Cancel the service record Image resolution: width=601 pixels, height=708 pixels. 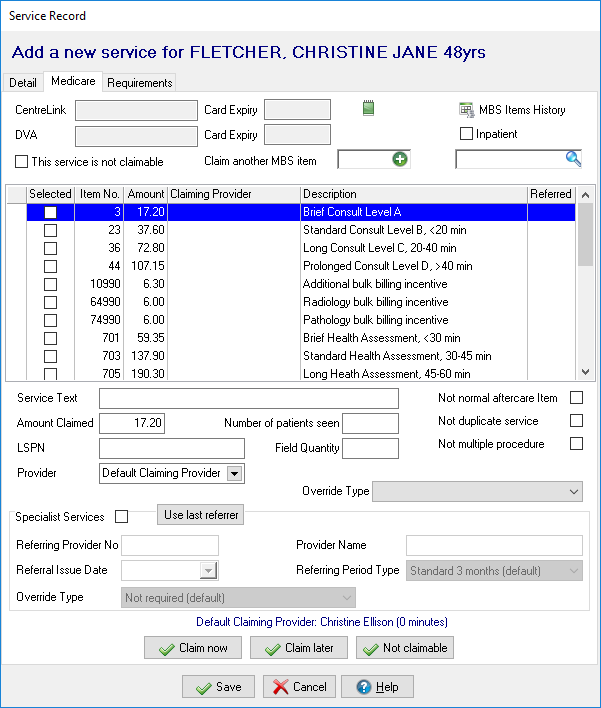(x=299, y=687)
